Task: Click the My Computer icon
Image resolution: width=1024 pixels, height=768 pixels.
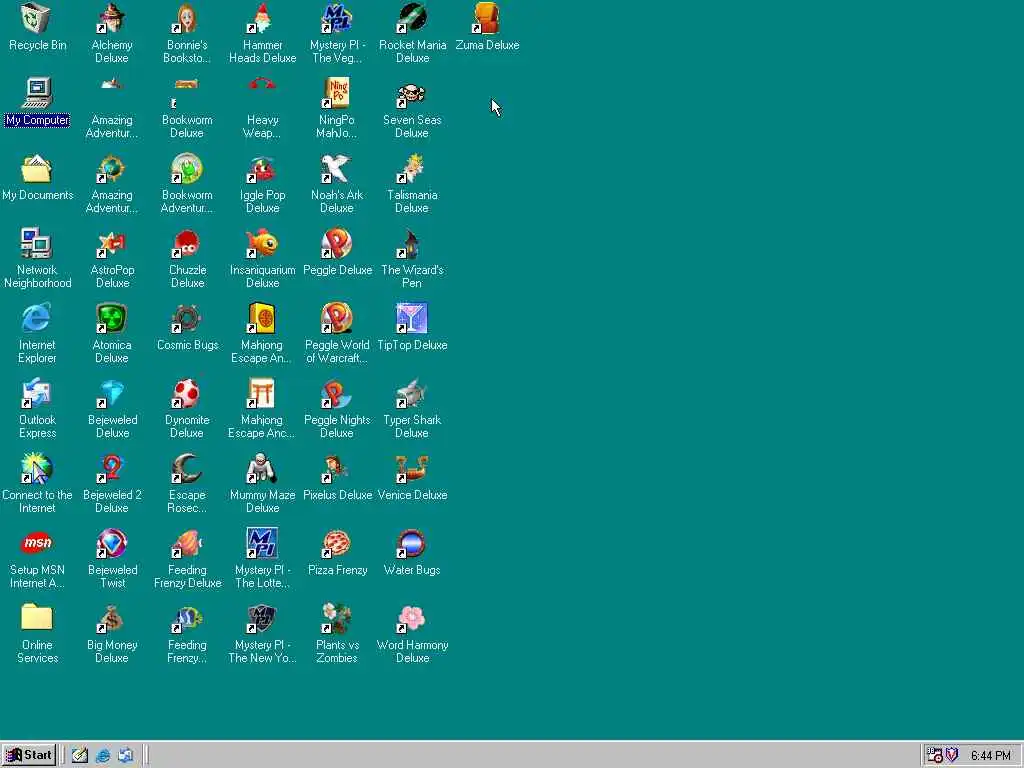Action: pyautogui.click(x=37, y=93)
